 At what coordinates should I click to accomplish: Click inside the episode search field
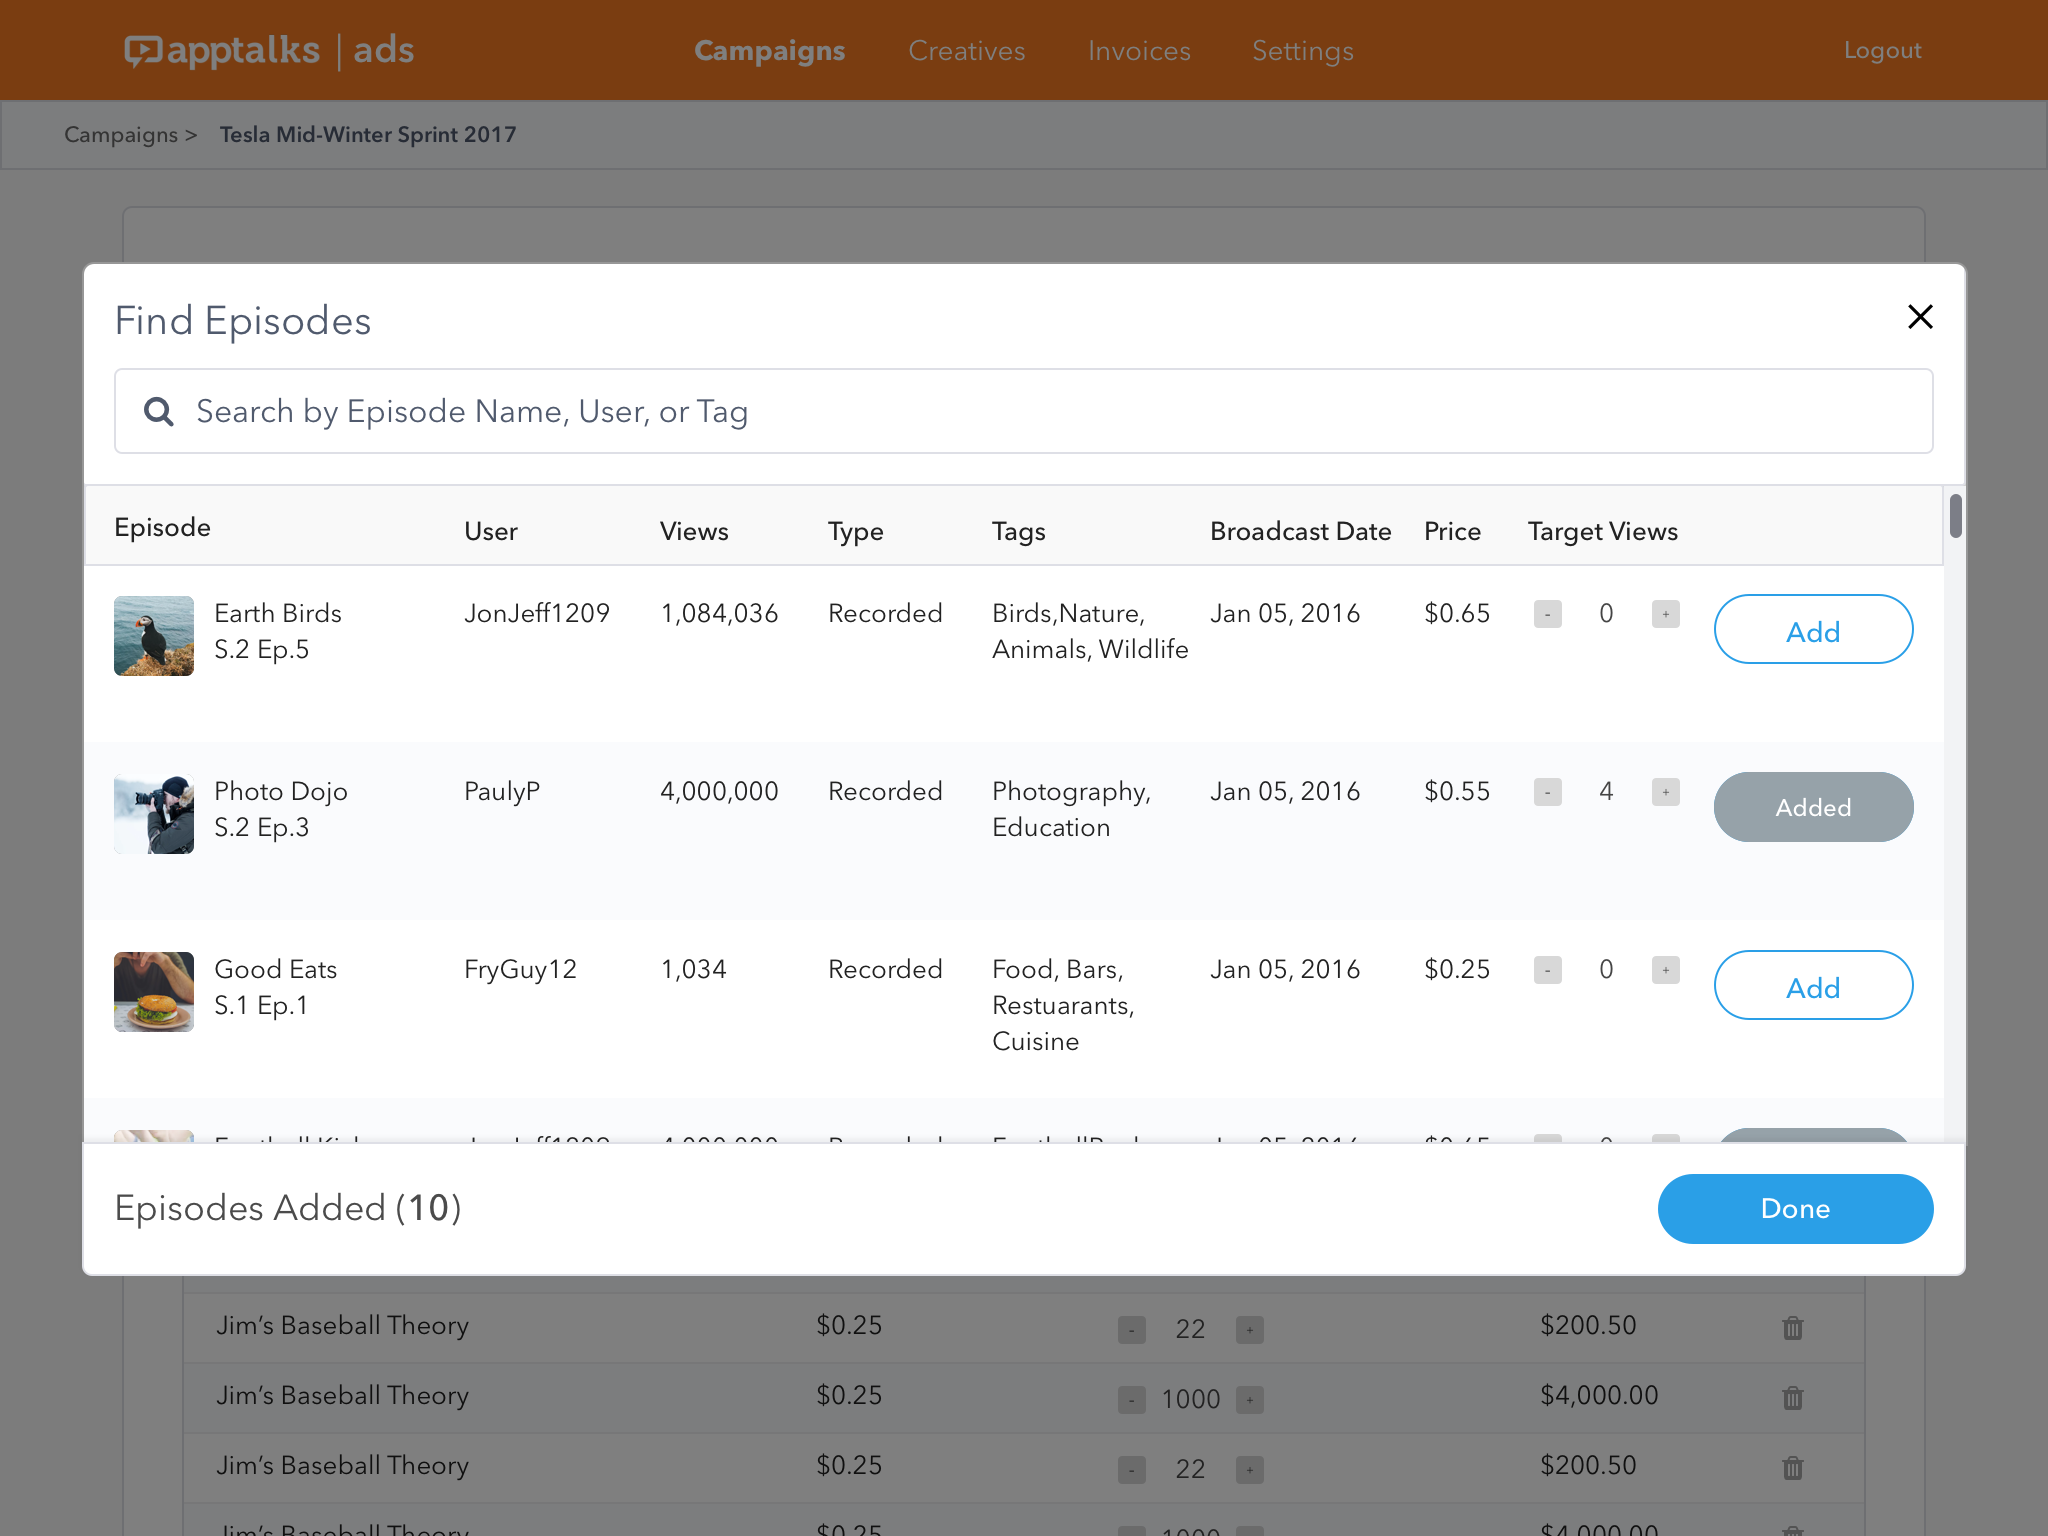tap(700, 411)
